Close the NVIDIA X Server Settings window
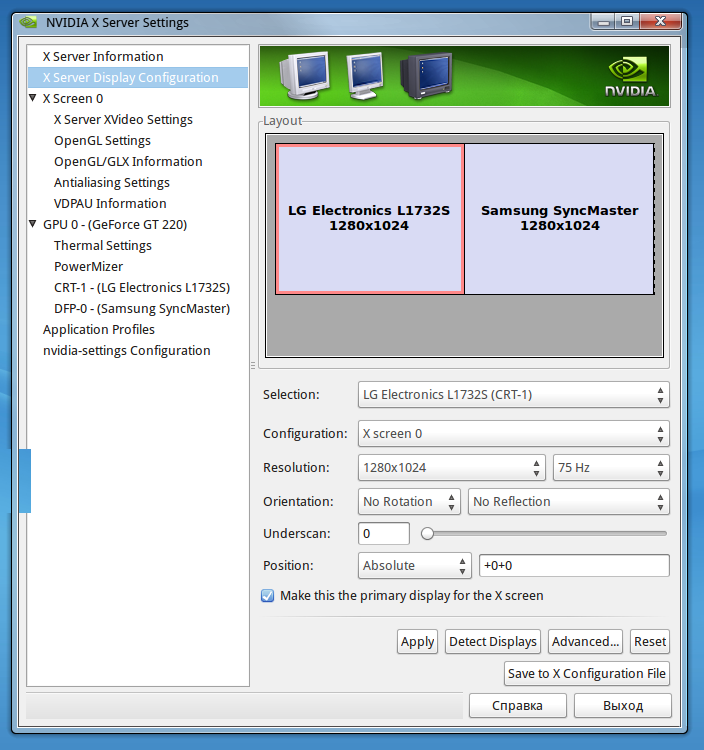Viewport: 704px width, 750px height. tap(660, 22)
